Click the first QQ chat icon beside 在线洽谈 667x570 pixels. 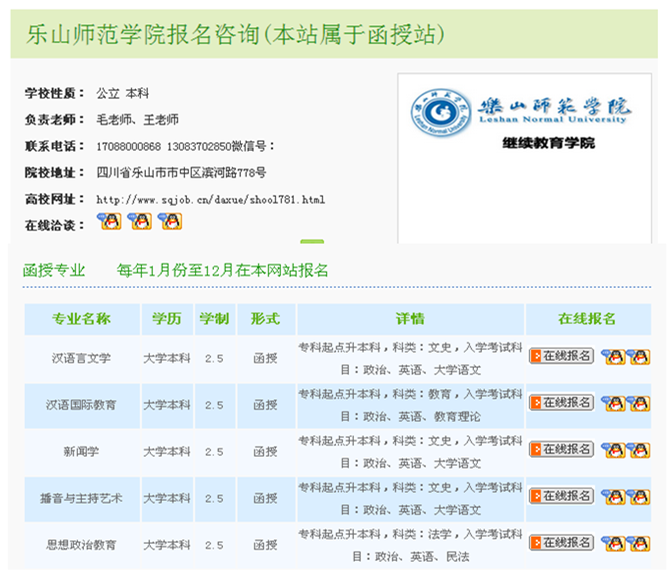click(109, 222)
